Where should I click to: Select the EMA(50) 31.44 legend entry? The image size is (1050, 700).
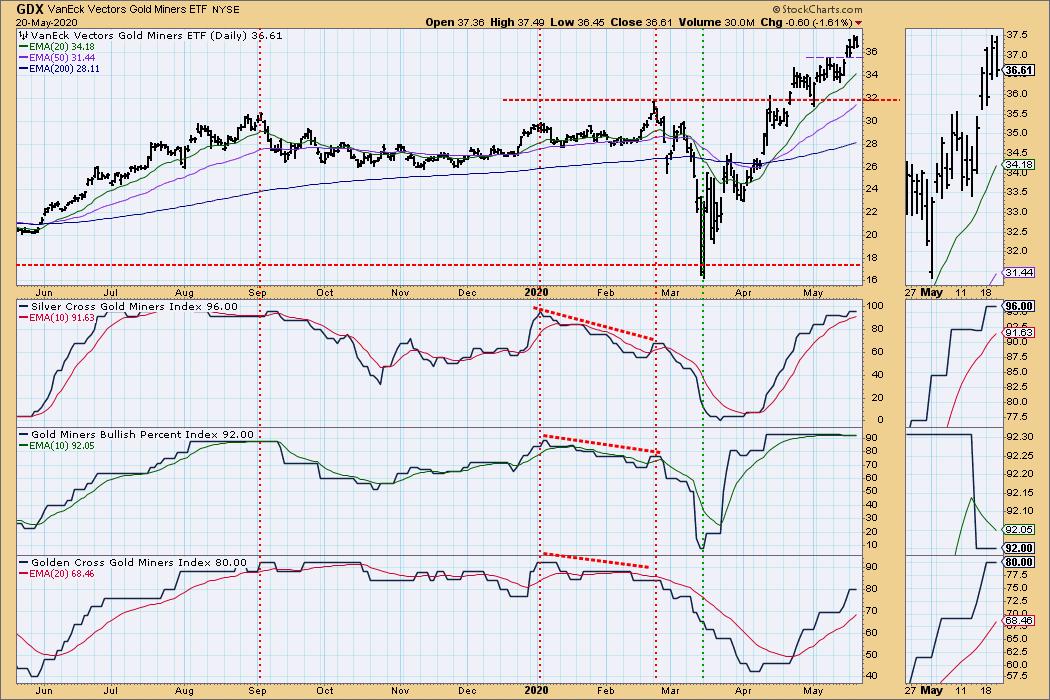[x=57, y=58]
